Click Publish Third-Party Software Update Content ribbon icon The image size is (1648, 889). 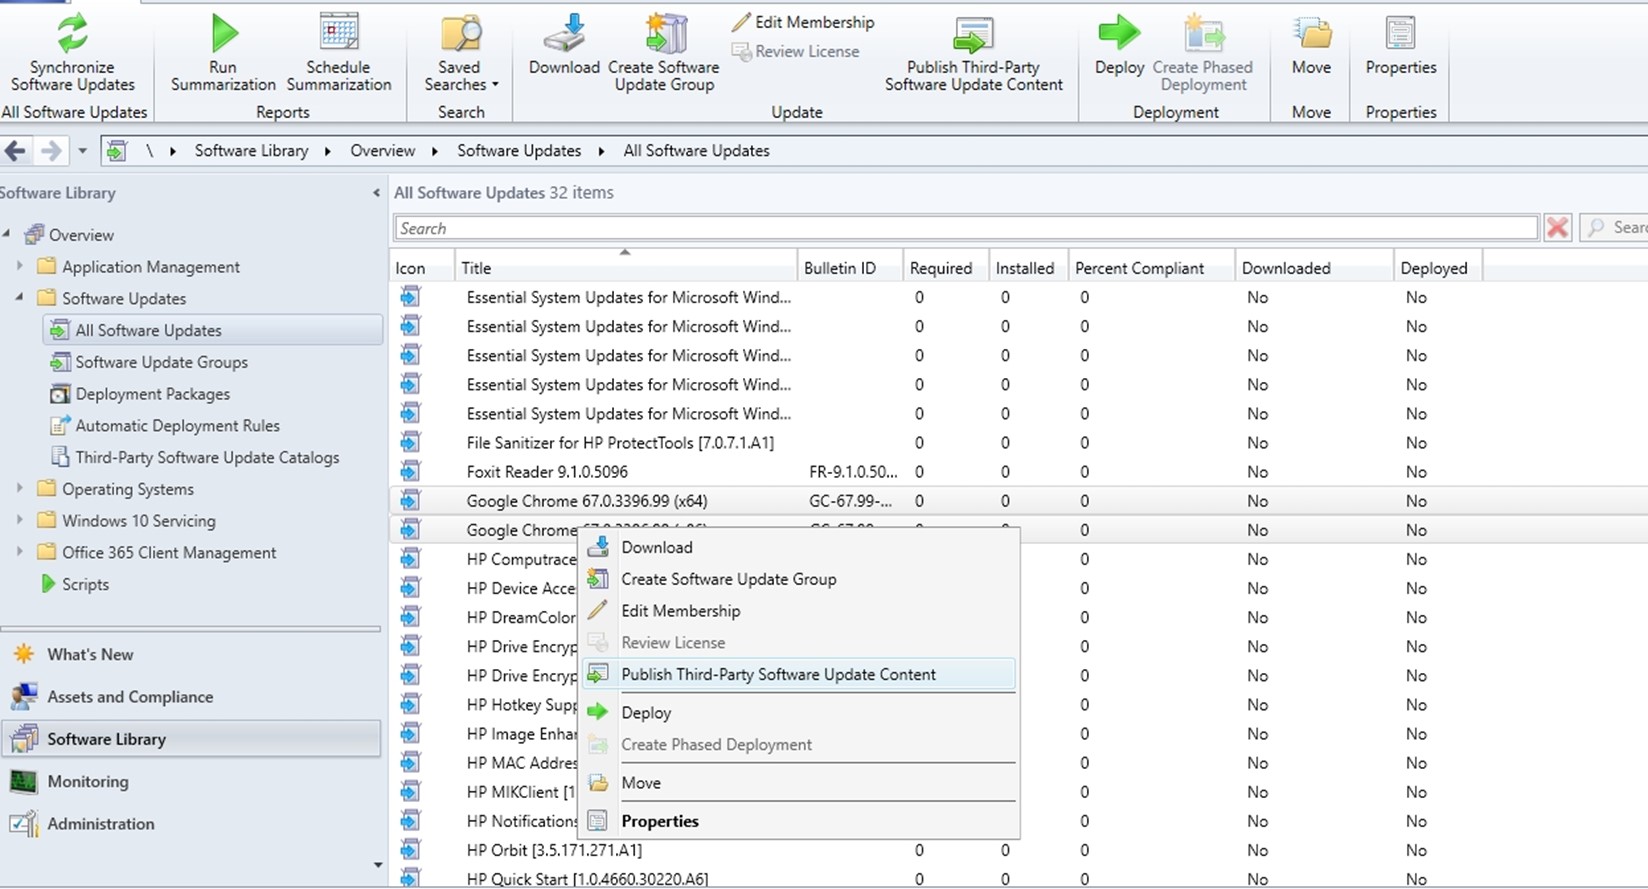coord(973,33)
